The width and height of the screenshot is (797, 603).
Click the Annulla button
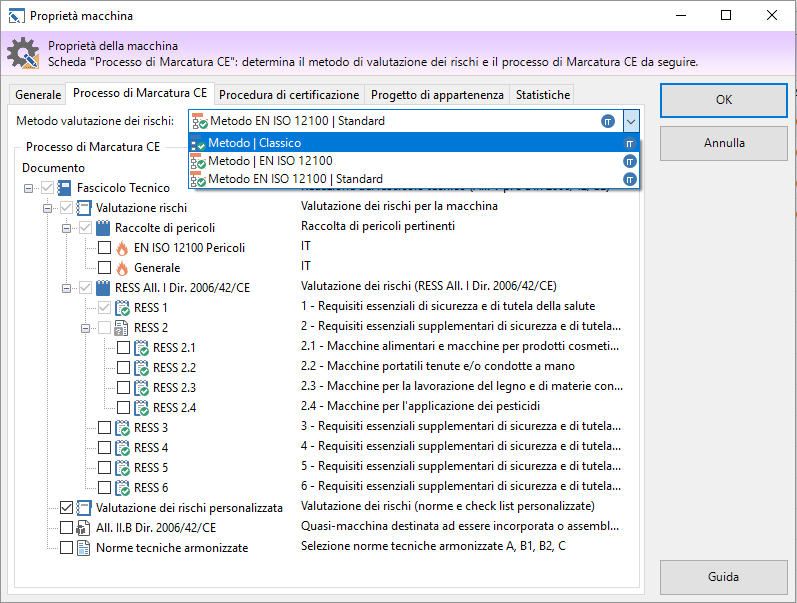click(x=723, y=143)
